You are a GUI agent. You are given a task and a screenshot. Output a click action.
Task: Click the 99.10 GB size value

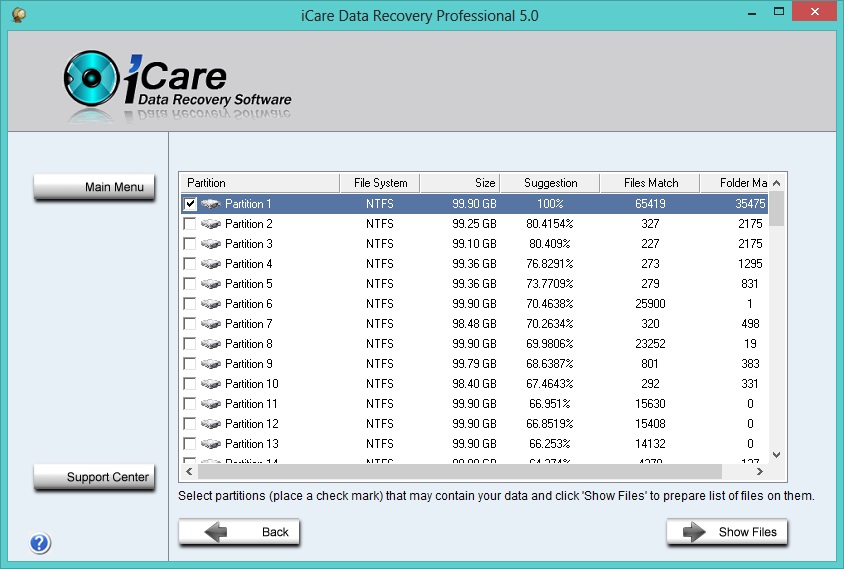[474, 244]
